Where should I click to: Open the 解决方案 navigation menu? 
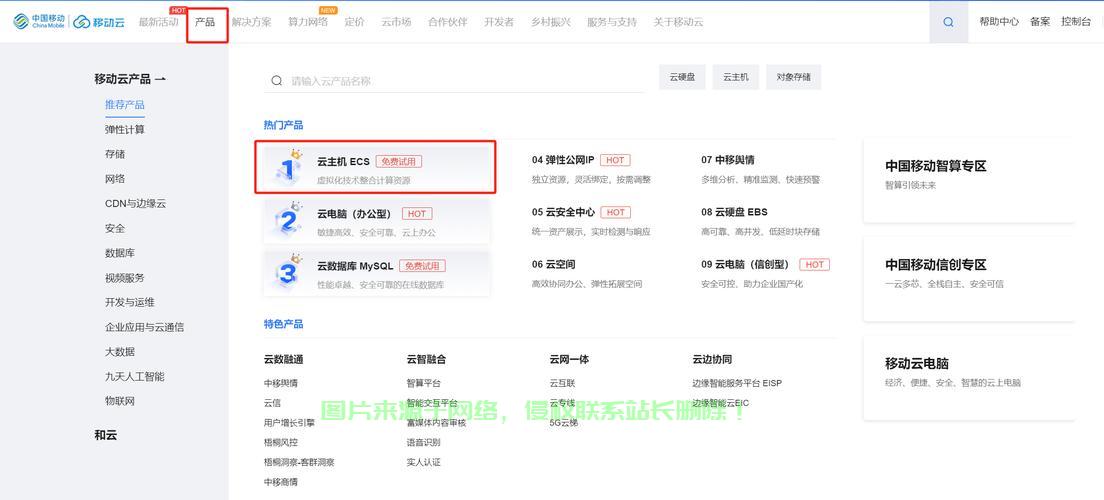[251, 22]
